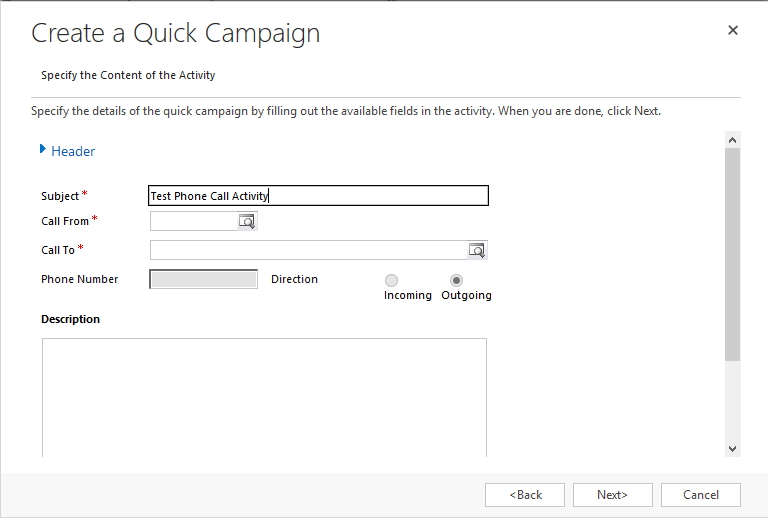Click in the Description text area
The image size is (768, 518).
coord(264,398)
